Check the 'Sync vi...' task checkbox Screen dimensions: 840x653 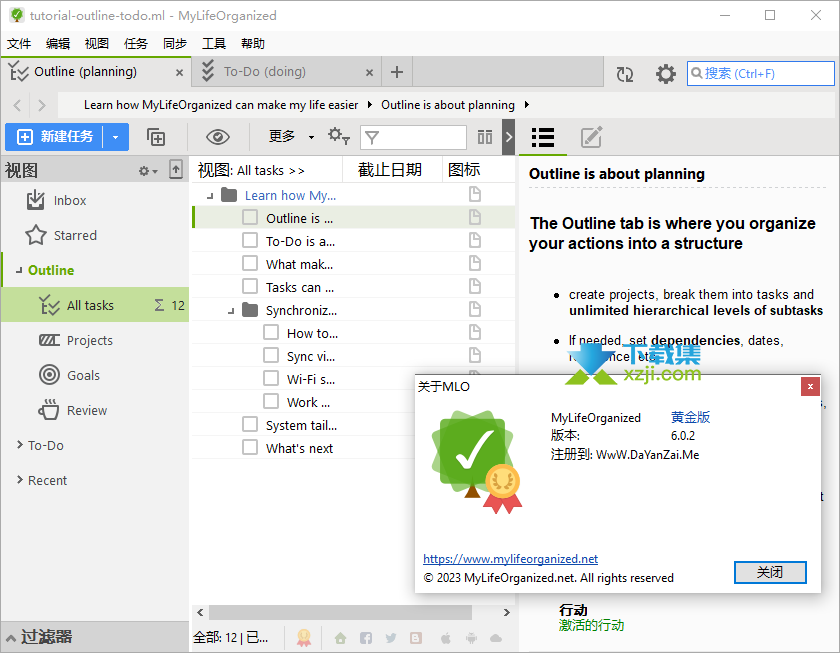point(271,355)
